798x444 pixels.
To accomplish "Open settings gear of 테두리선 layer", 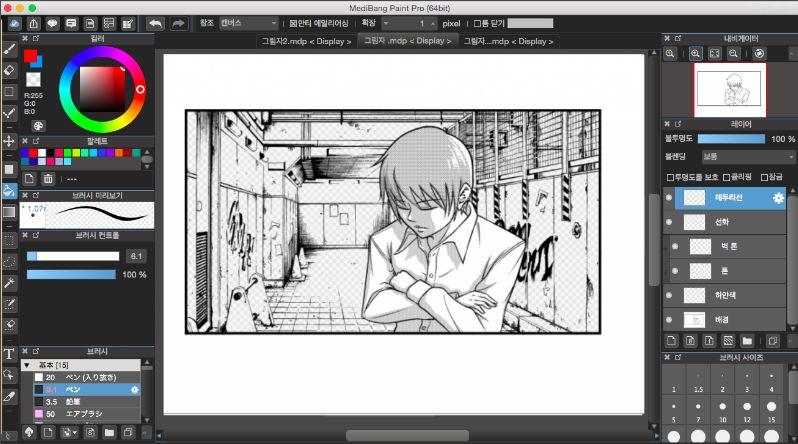I will coord(778,198).
